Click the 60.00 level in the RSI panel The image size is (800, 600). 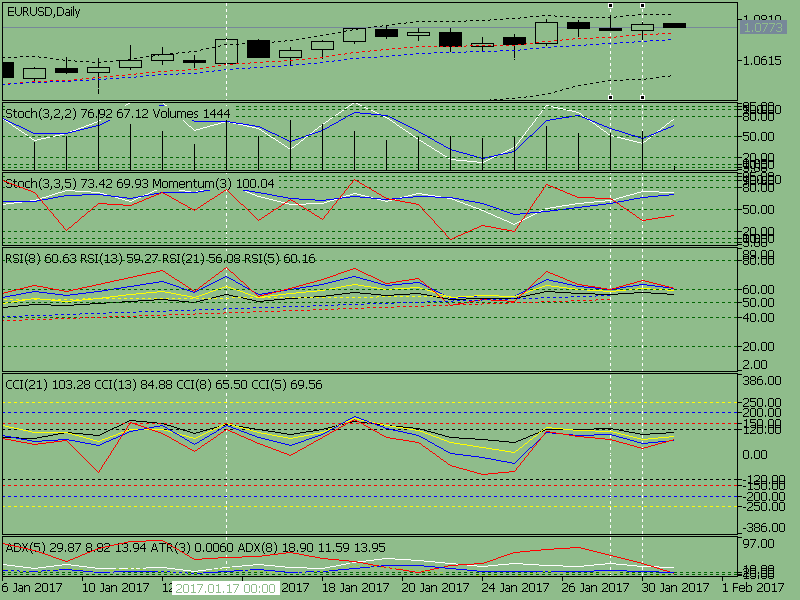coord(758,290)
